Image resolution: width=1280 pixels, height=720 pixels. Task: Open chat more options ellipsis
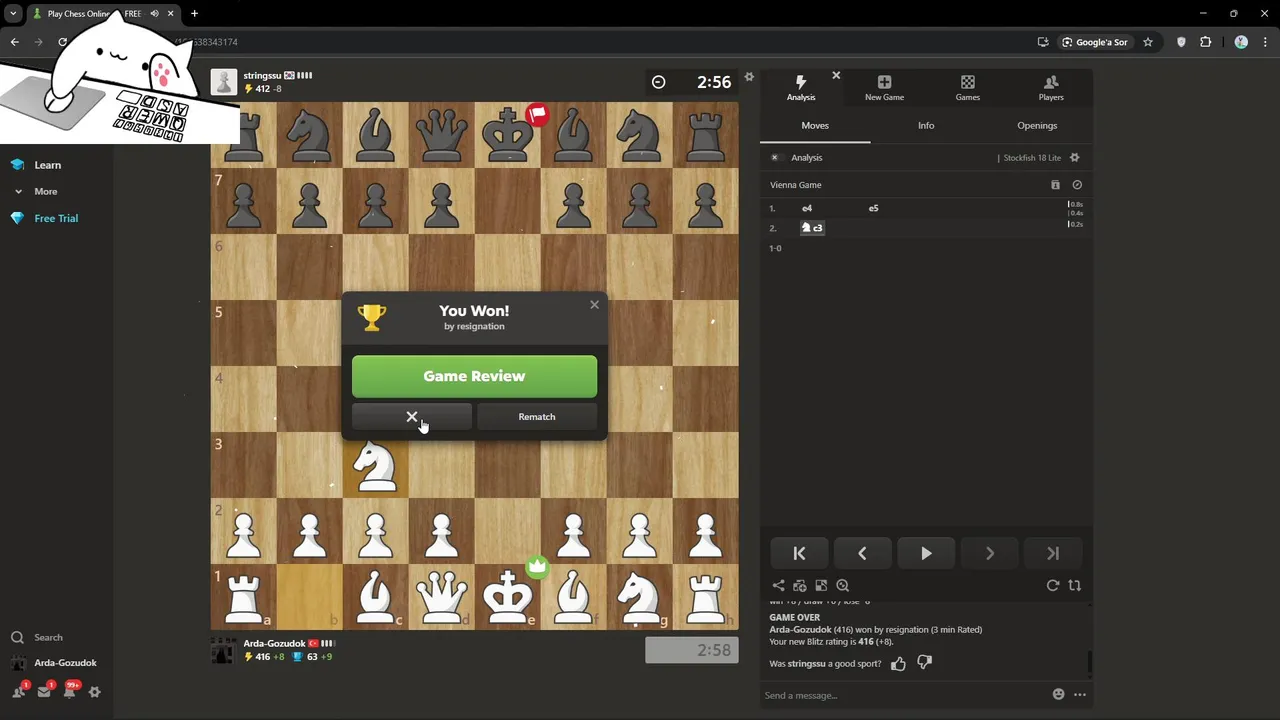coord(1080,695)
